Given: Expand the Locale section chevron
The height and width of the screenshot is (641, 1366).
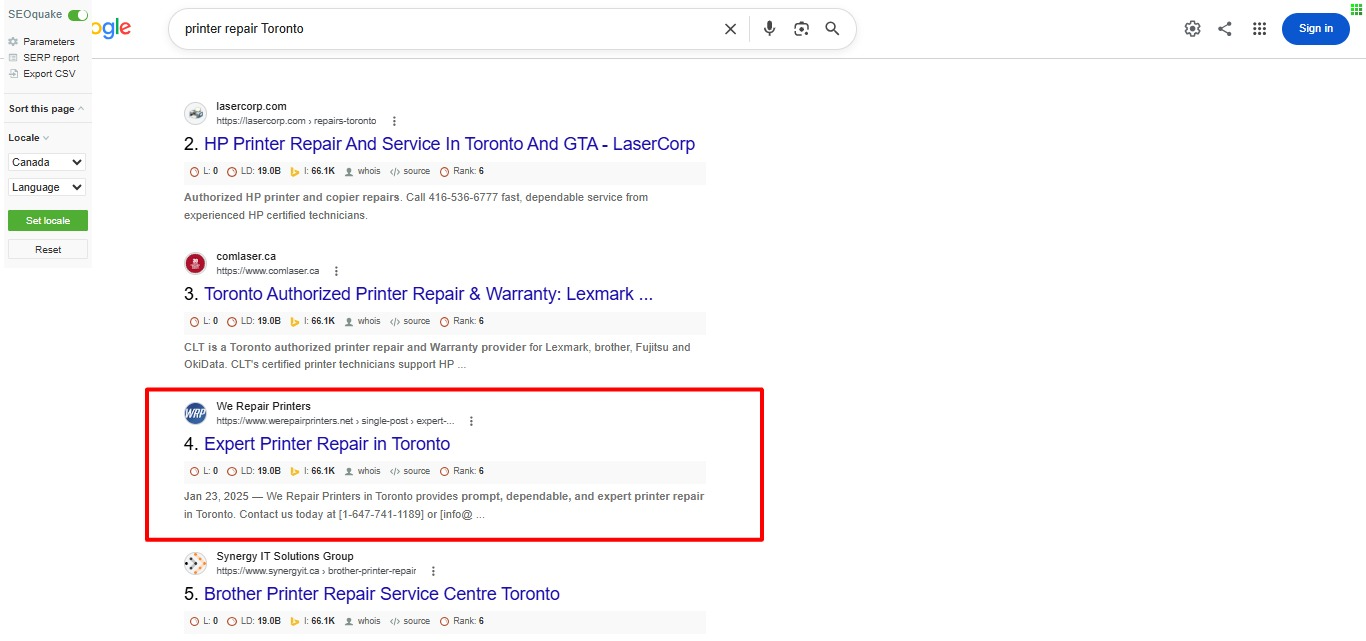Looking at the screenshot, I should pyautogui.click(x=46, y=138).
